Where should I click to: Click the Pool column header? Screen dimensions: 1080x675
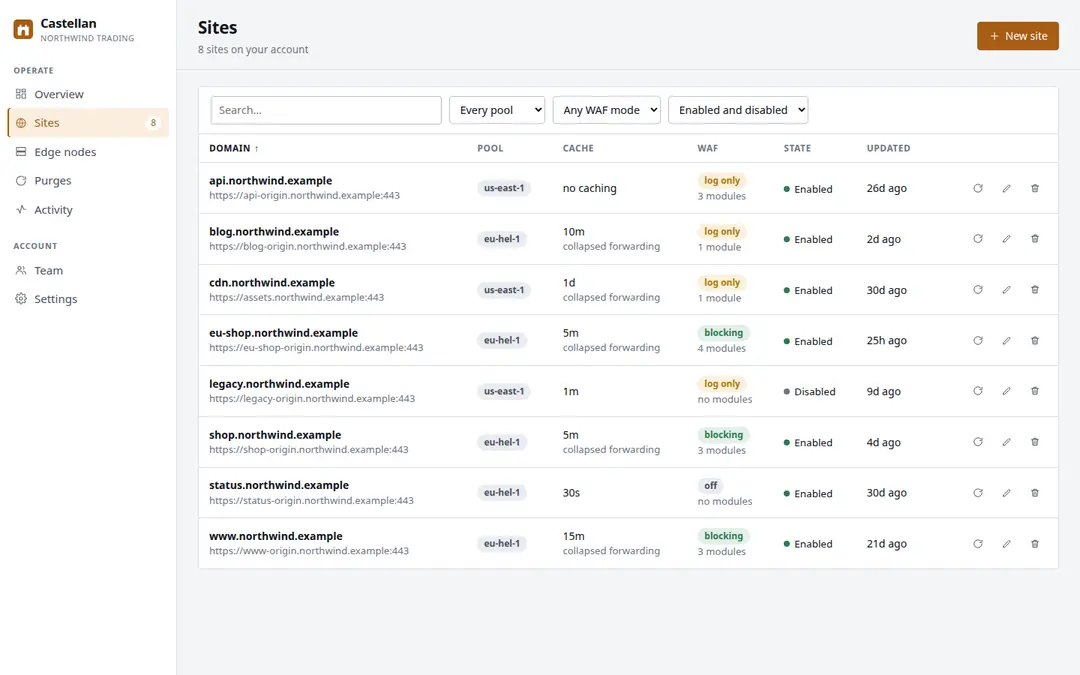(490, 148)
